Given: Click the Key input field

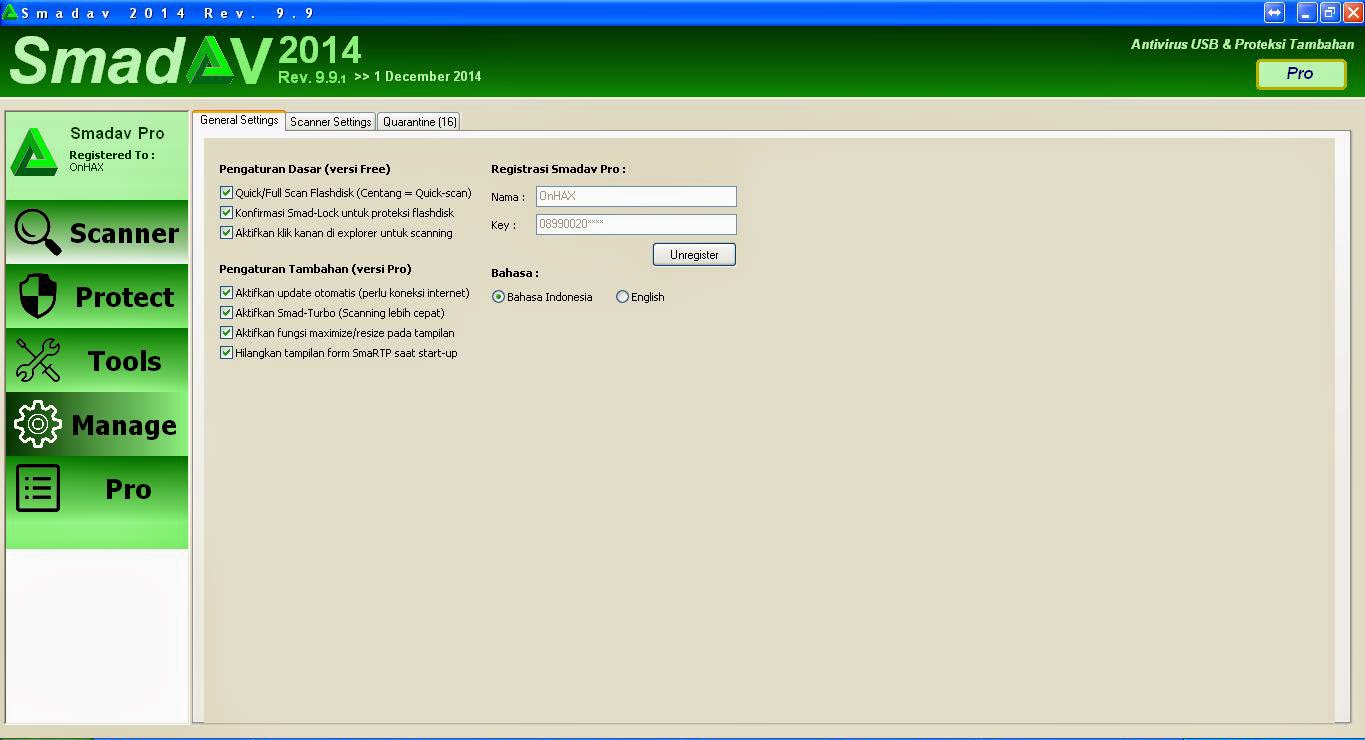Looking at the screenshot, I should (636, 224).
